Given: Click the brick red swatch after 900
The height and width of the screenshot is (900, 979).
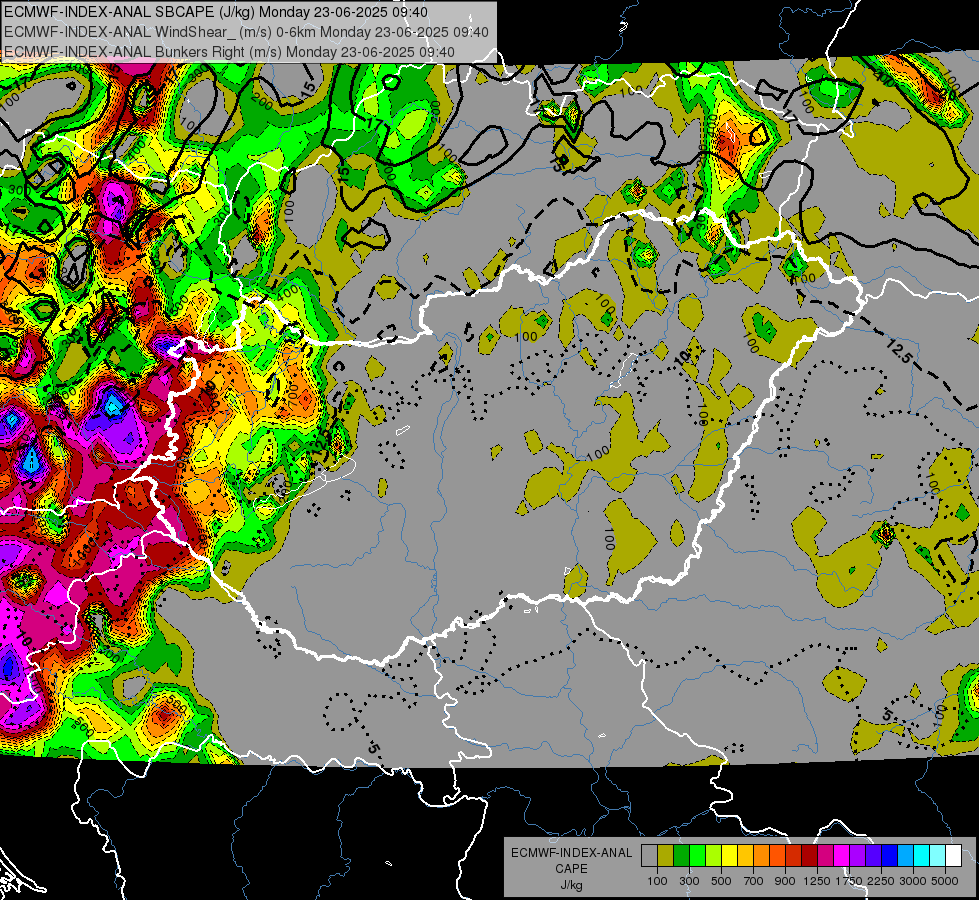Looking at the screenshot, I should 794,856.
